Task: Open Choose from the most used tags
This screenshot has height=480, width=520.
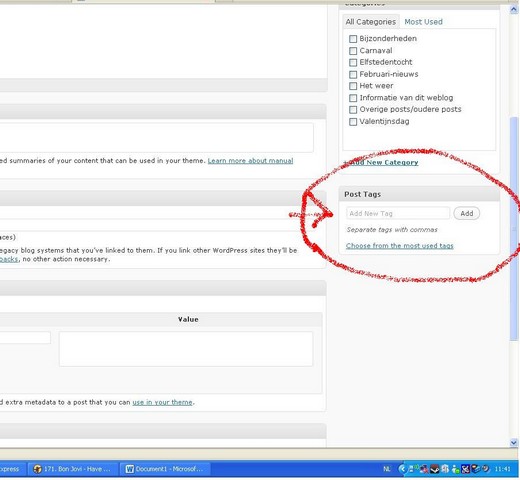Action: (x=400, y=246)
